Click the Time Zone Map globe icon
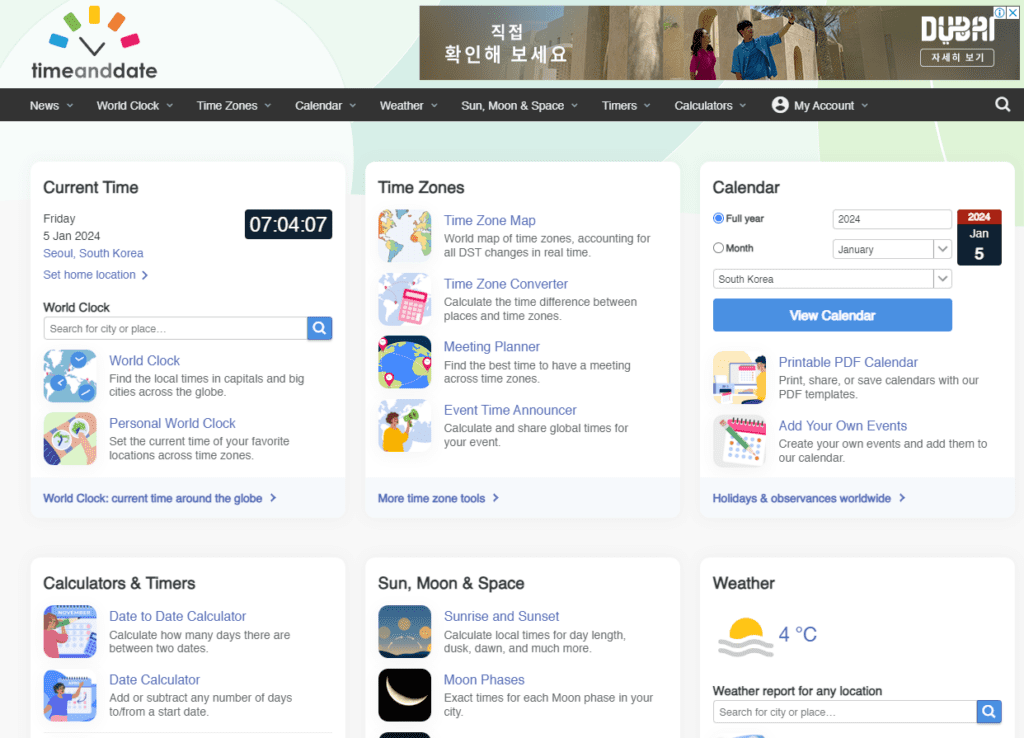Viewport: 1024px width, 738px height. pyautogui.click(x=404, y=236)
